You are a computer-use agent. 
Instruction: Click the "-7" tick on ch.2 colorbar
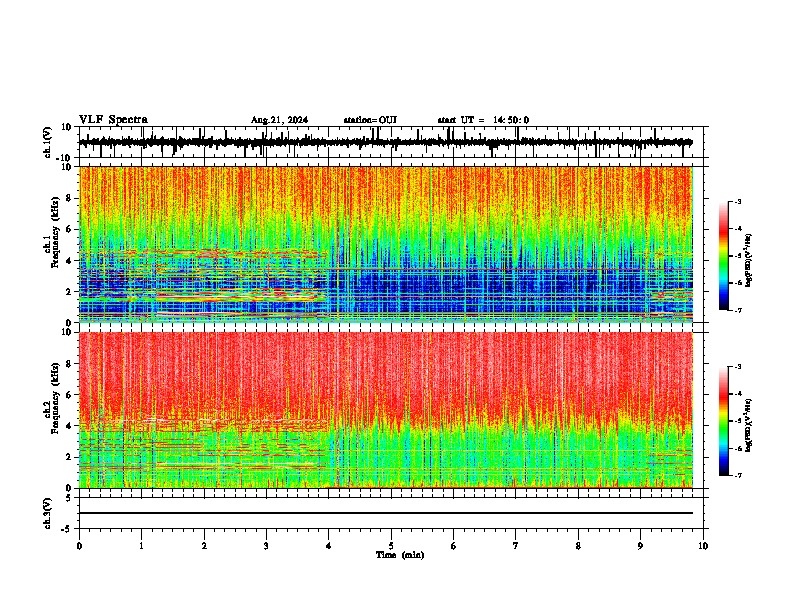tap(737, 475)
